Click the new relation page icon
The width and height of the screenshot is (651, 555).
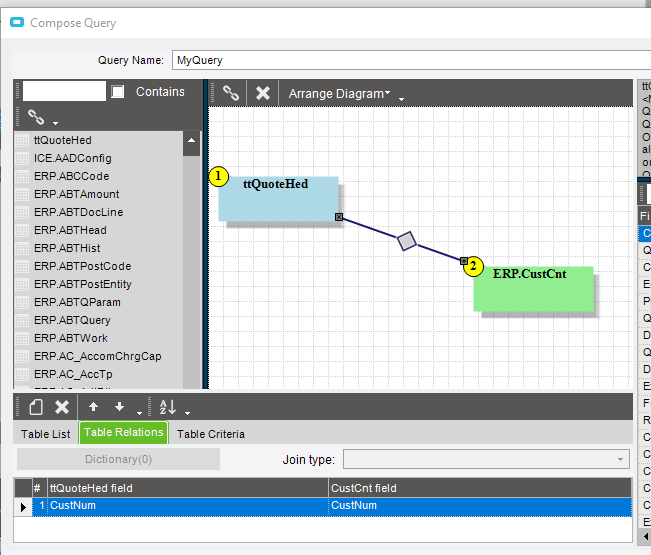pos(36,407)
